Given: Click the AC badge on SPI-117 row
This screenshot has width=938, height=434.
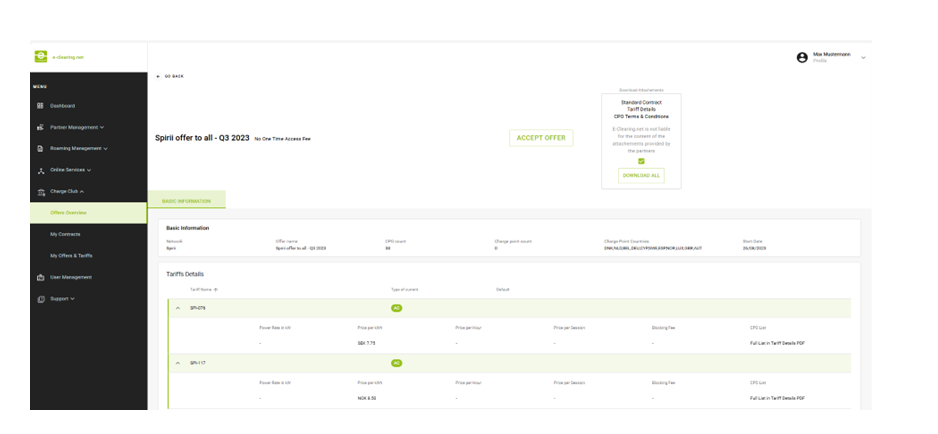Looking at the screenshot, I should (397, 363).
